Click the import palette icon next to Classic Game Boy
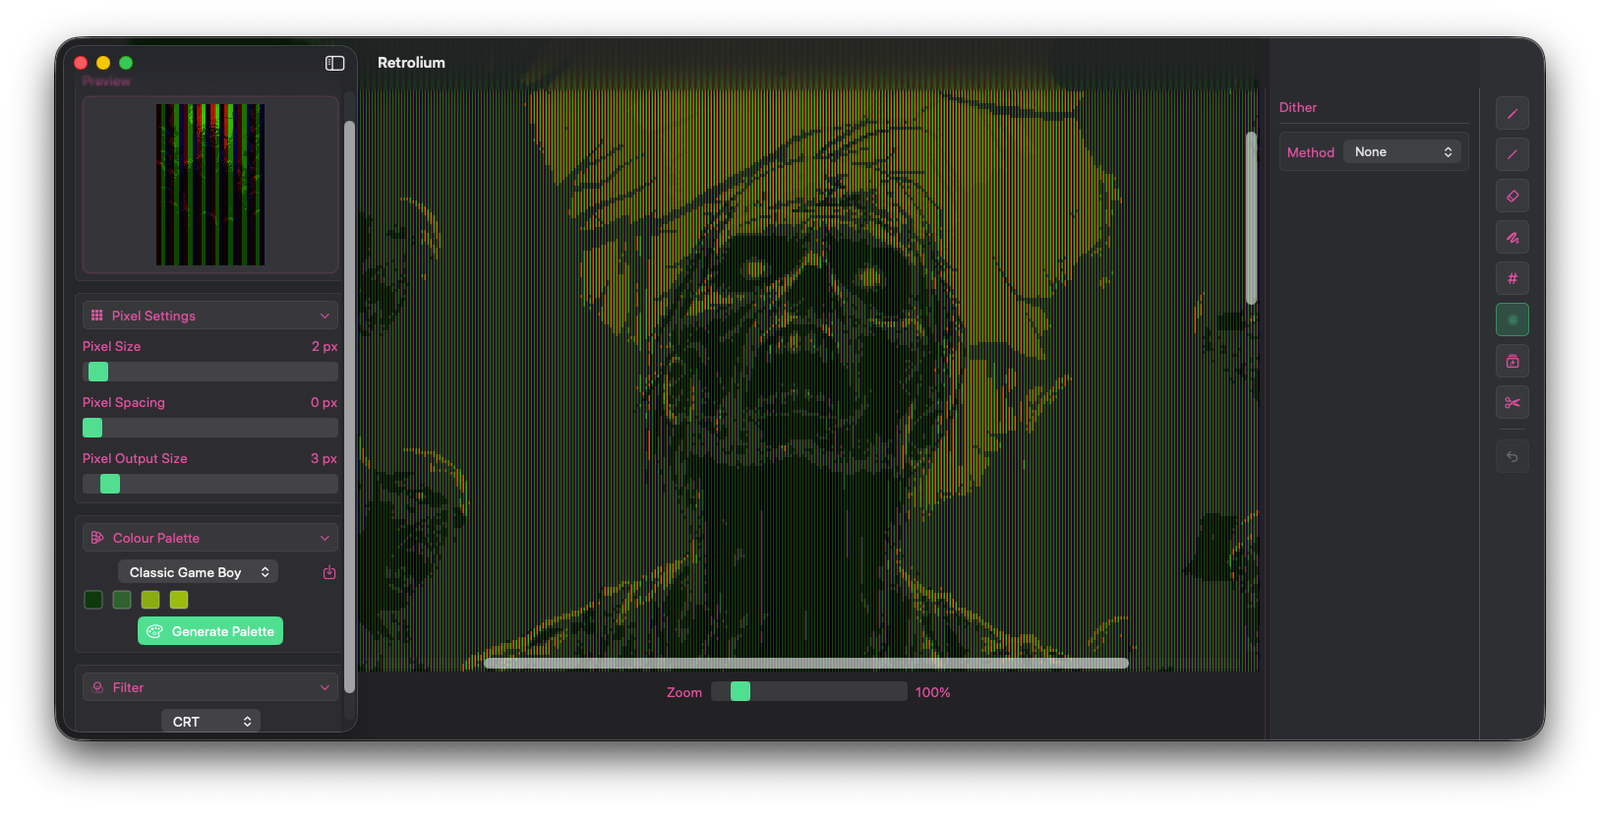 [x=329, y=572]
